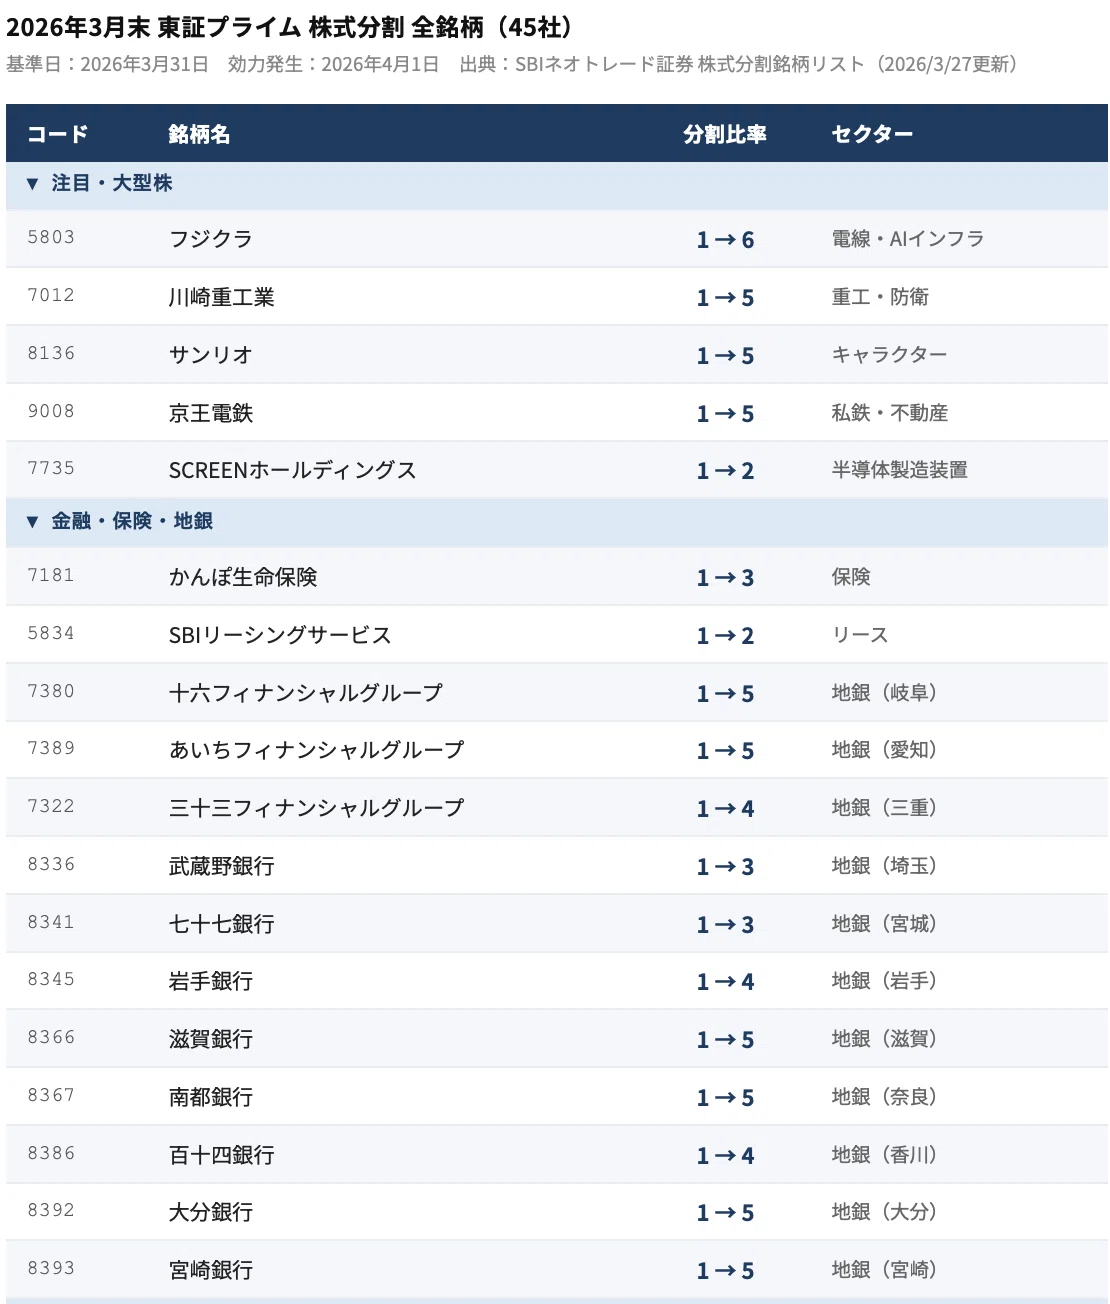
Task: Select the SBIリーシングサービス stock name
Action: coord(280,635)
